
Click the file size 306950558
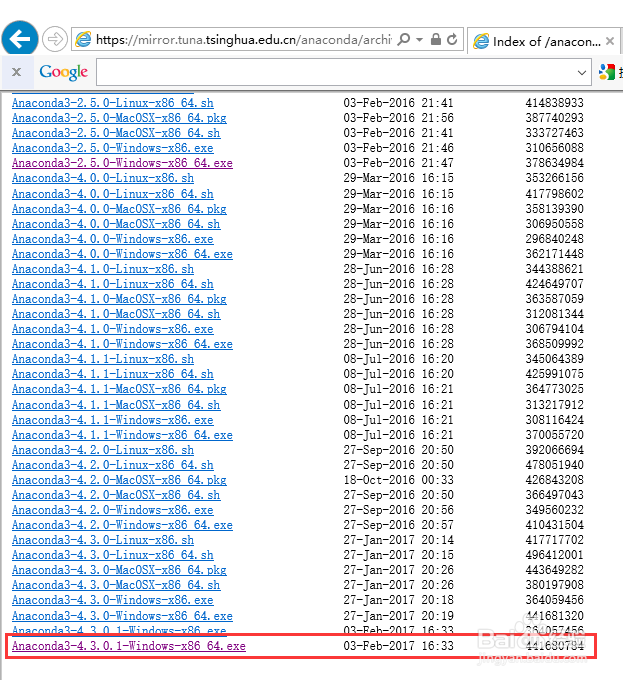(555, 224)
